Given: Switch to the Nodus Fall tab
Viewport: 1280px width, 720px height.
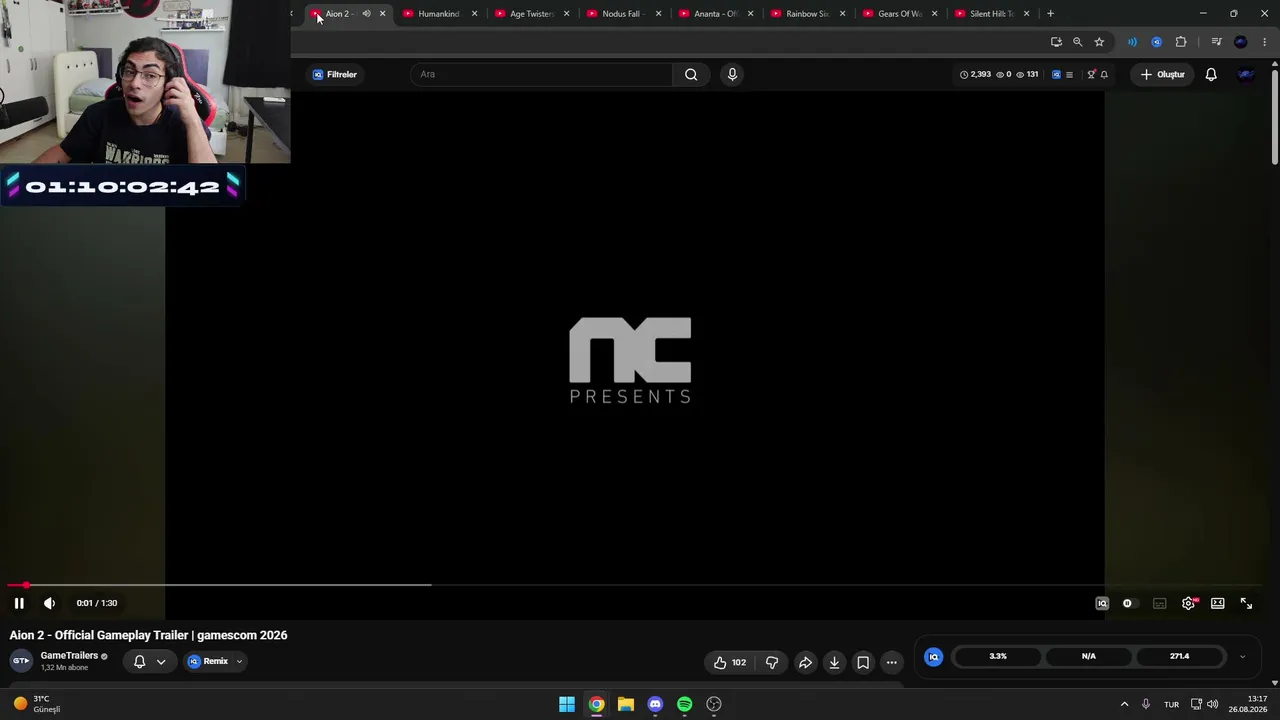Looking at the screenshot, I should (622, 14).
